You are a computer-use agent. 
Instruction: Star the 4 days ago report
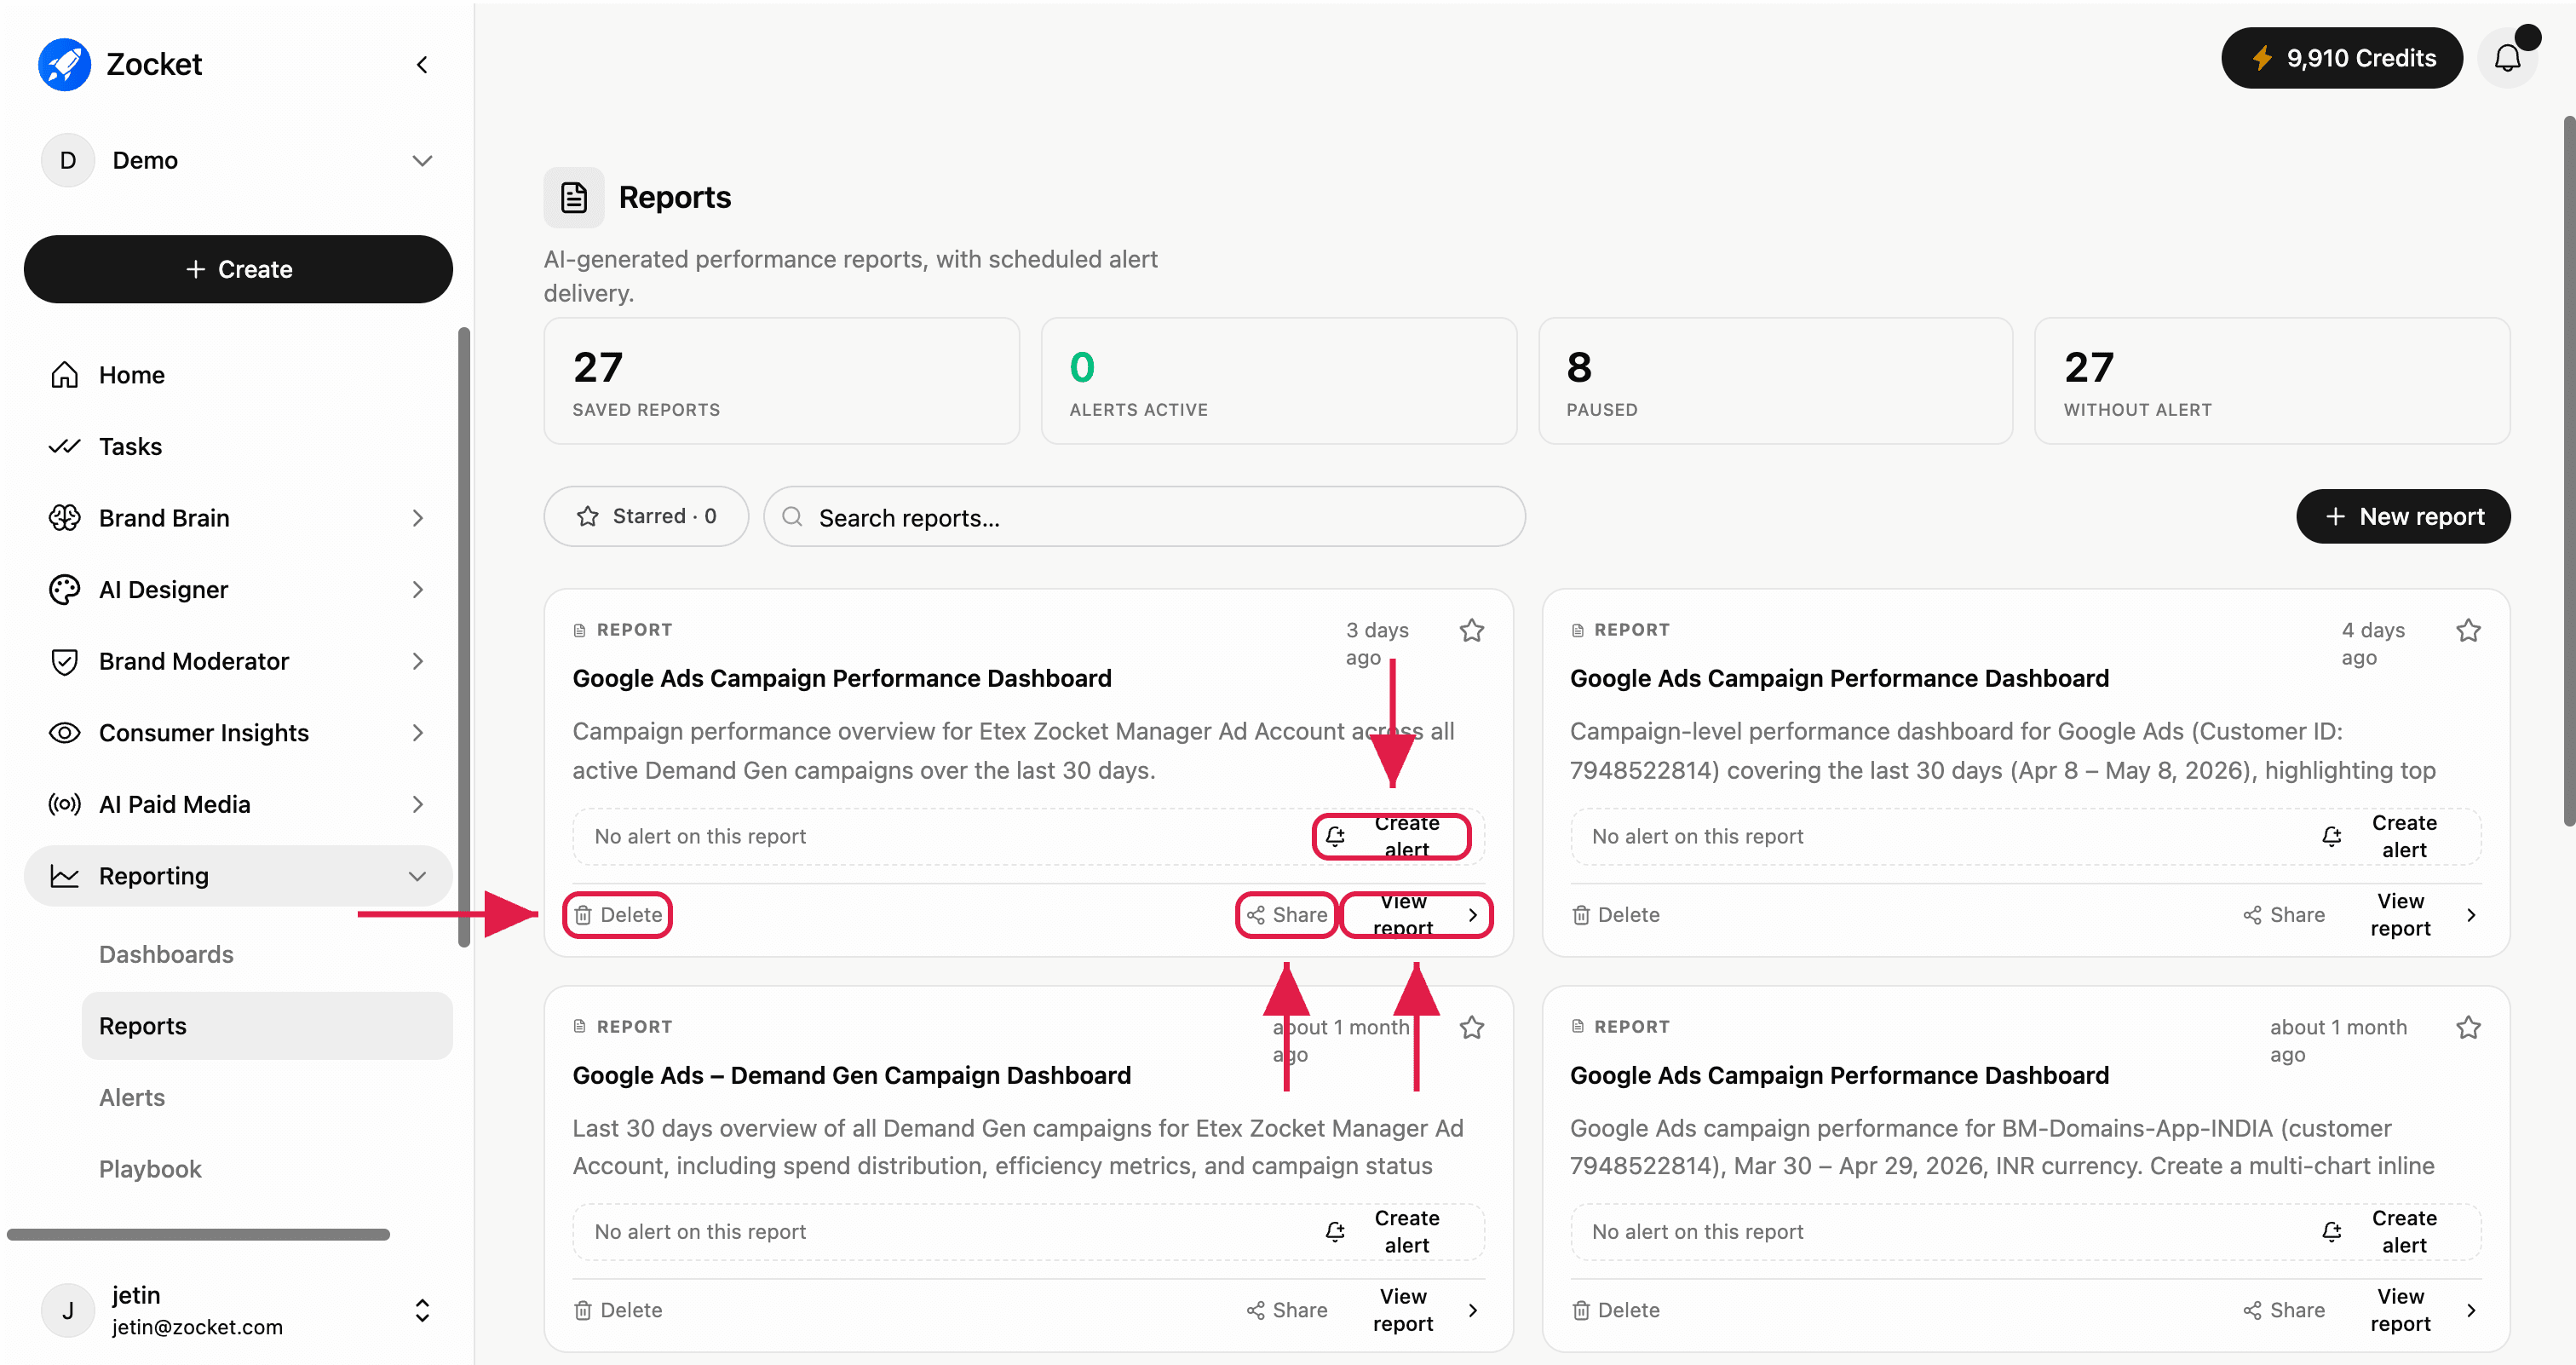pos(2468,630)
